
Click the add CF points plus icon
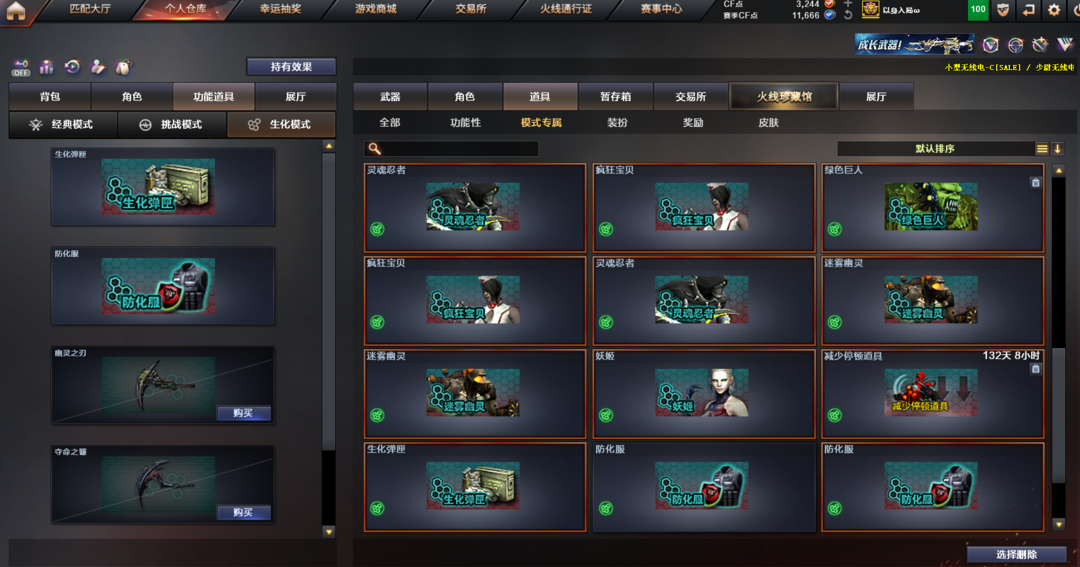point(848,3)
